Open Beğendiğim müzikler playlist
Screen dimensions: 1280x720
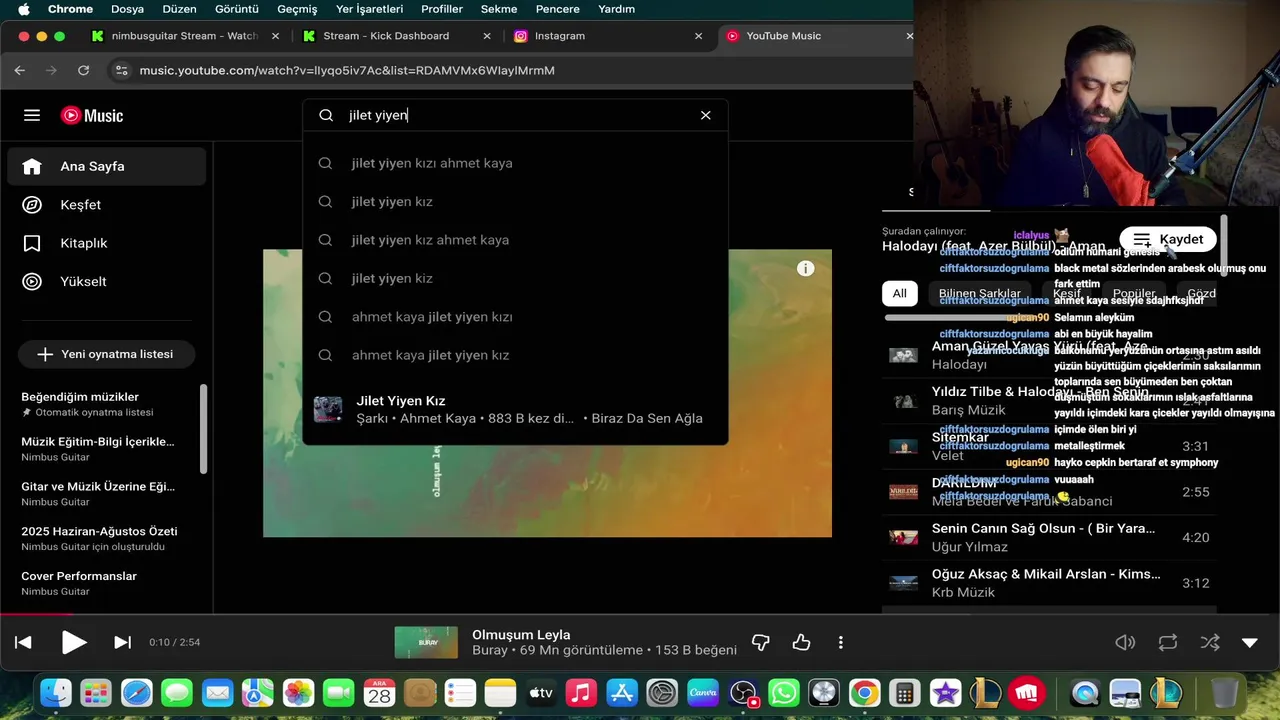[x=100, y=404]
